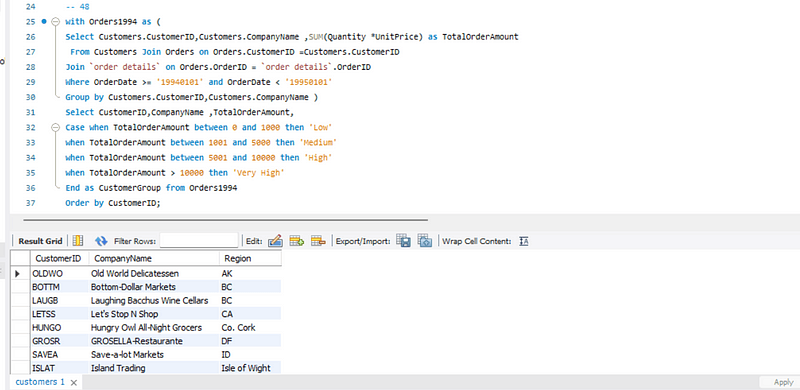800x390 pixels.
Task: Click the Bottom-Dollar Markets cell
Action: (155, 287)
